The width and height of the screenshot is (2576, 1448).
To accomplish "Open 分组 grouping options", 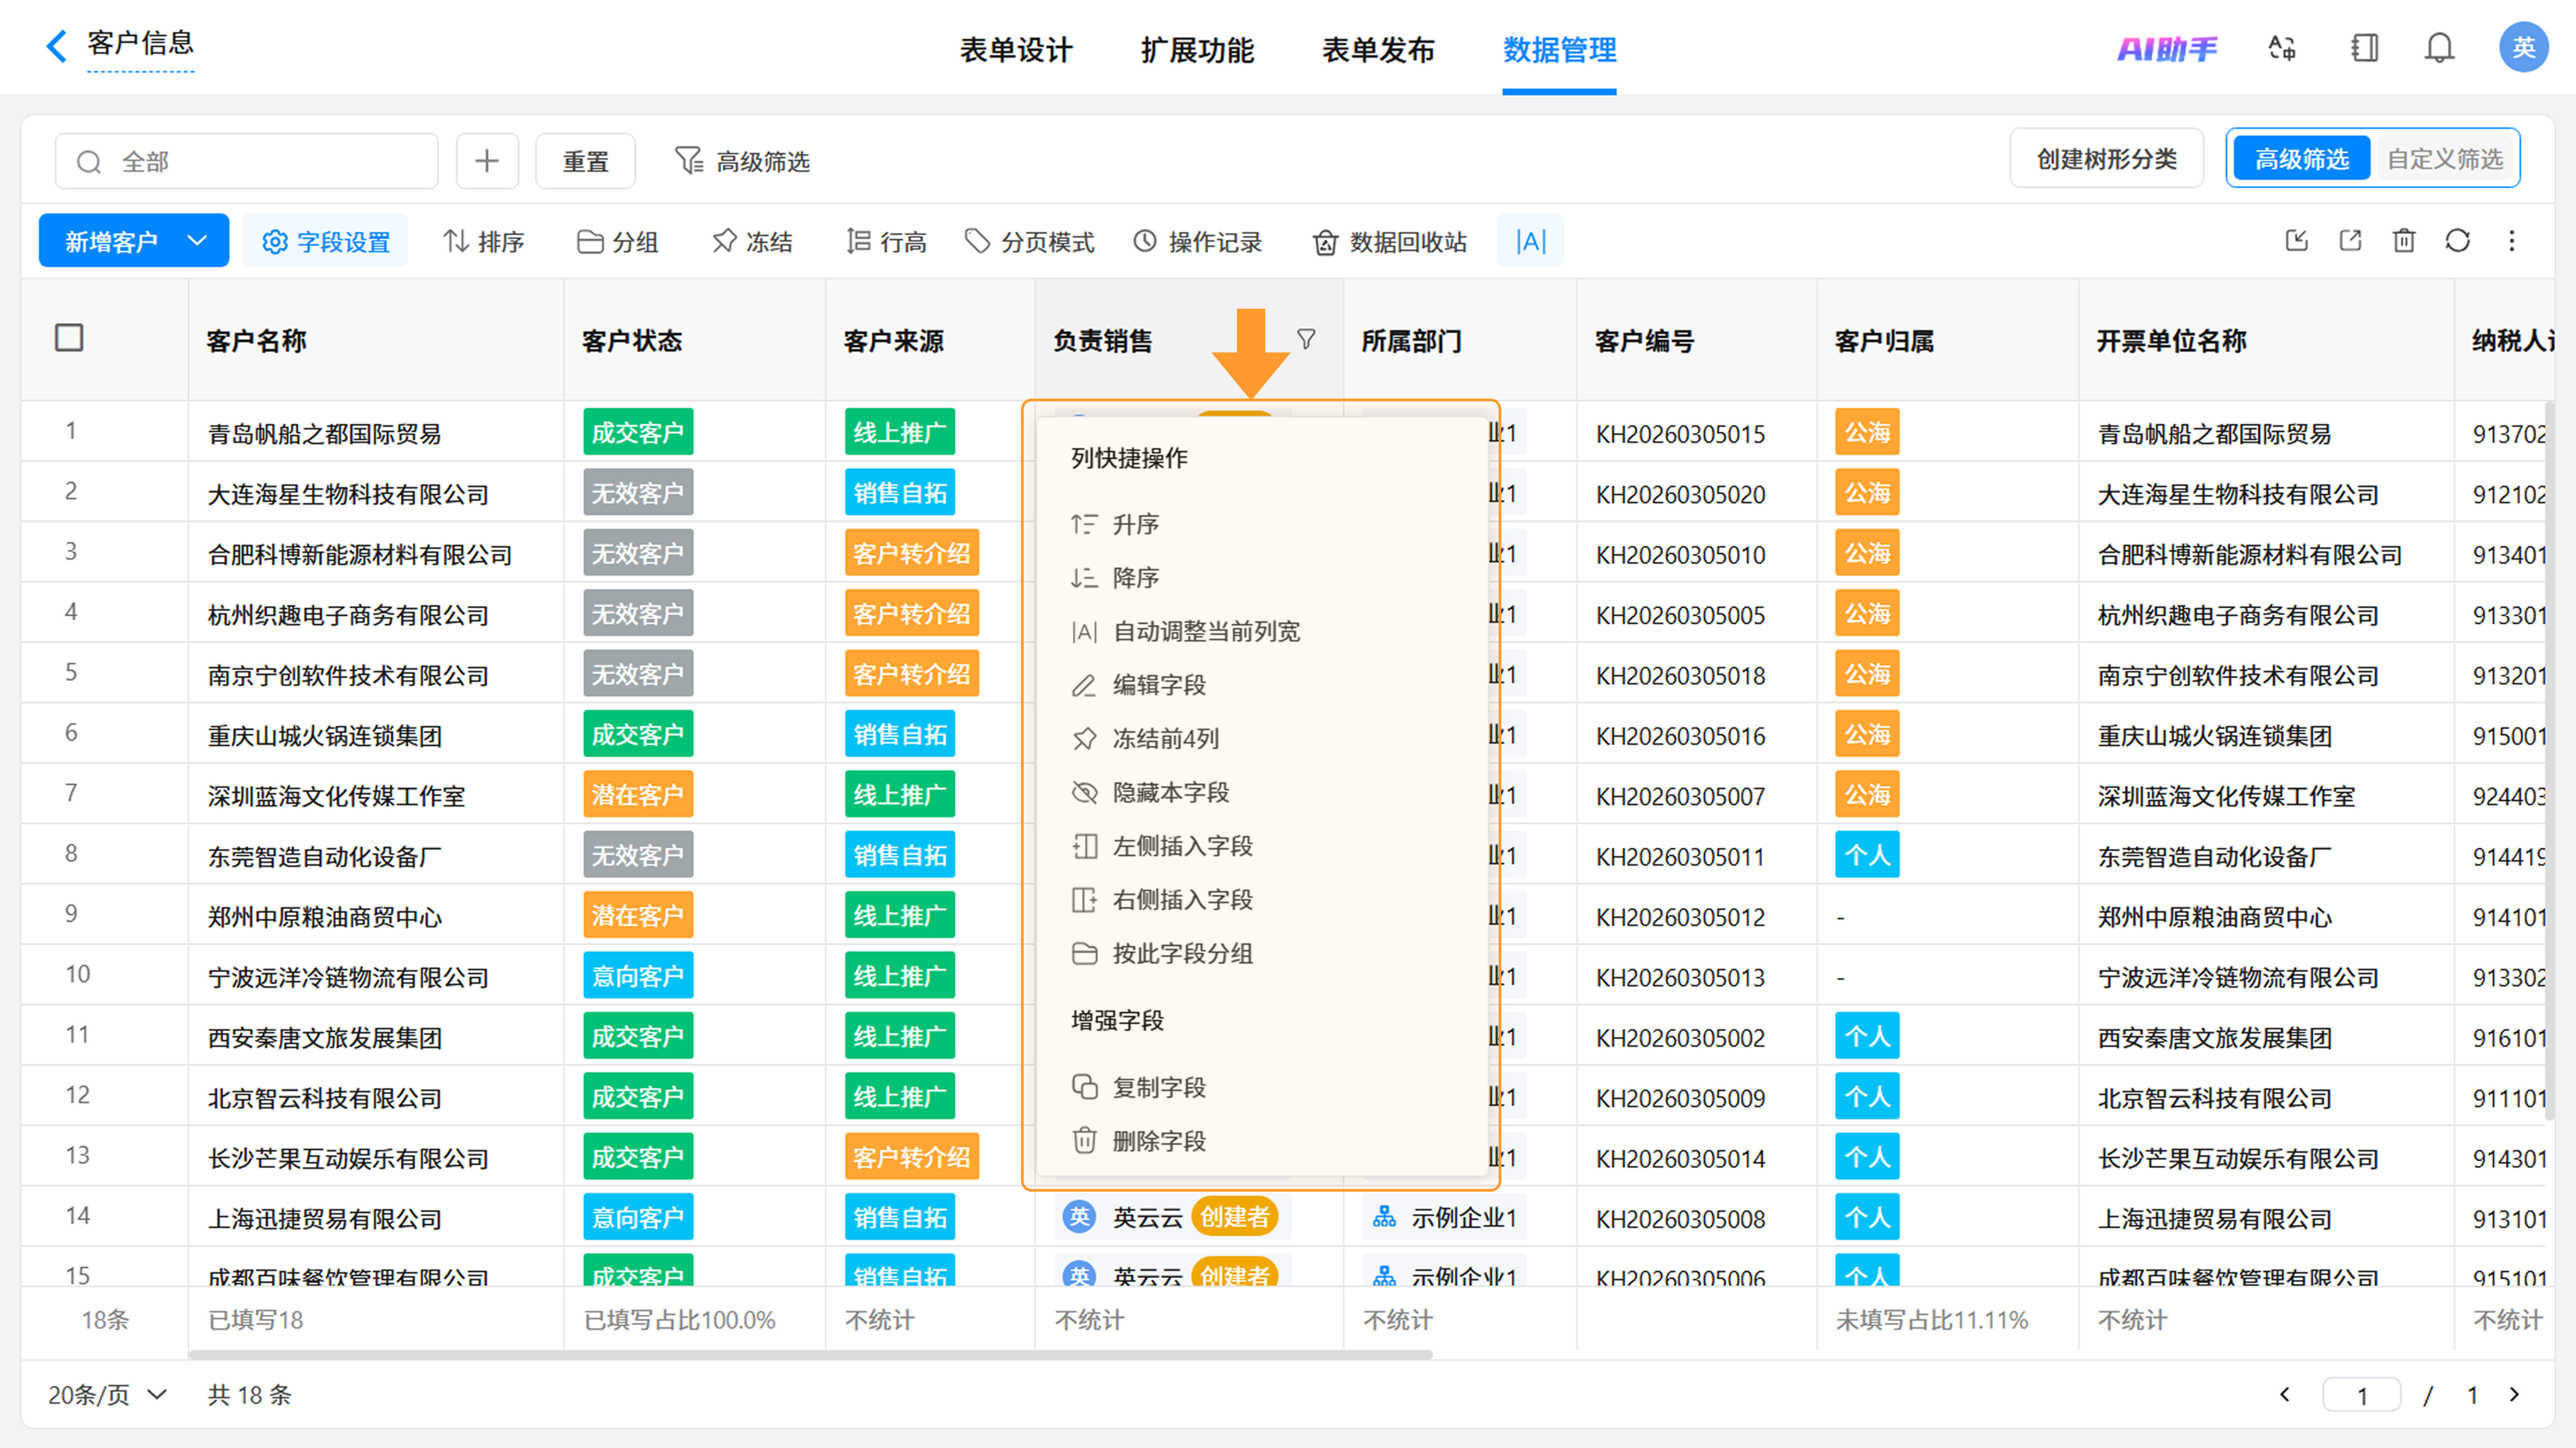I will (x=618, y=241).
